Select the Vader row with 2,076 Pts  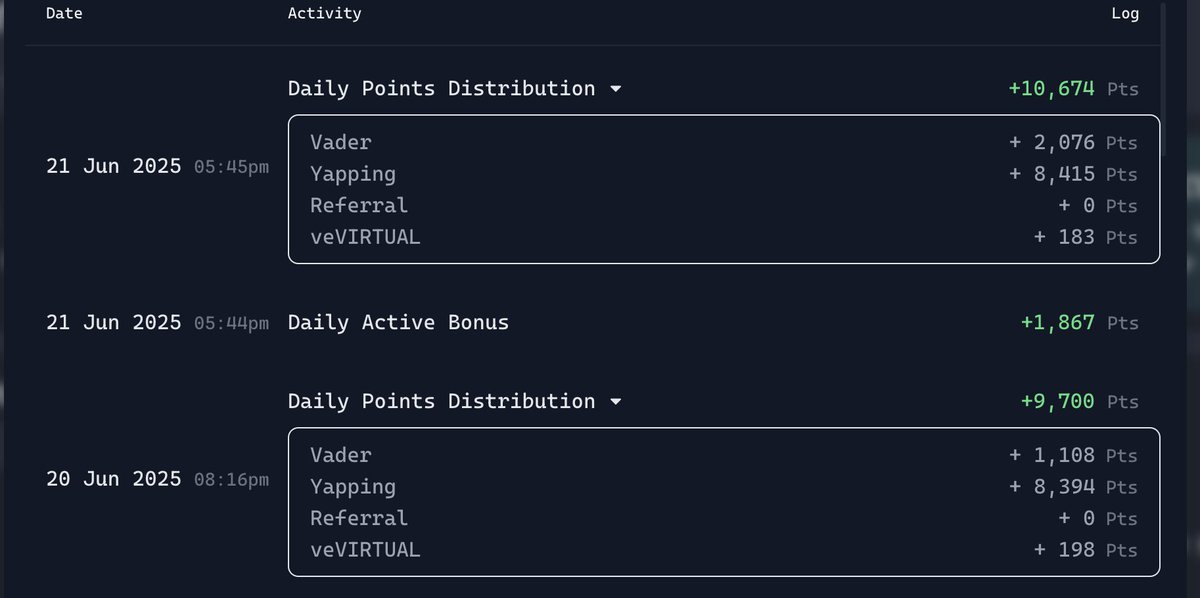coord(724,142)
